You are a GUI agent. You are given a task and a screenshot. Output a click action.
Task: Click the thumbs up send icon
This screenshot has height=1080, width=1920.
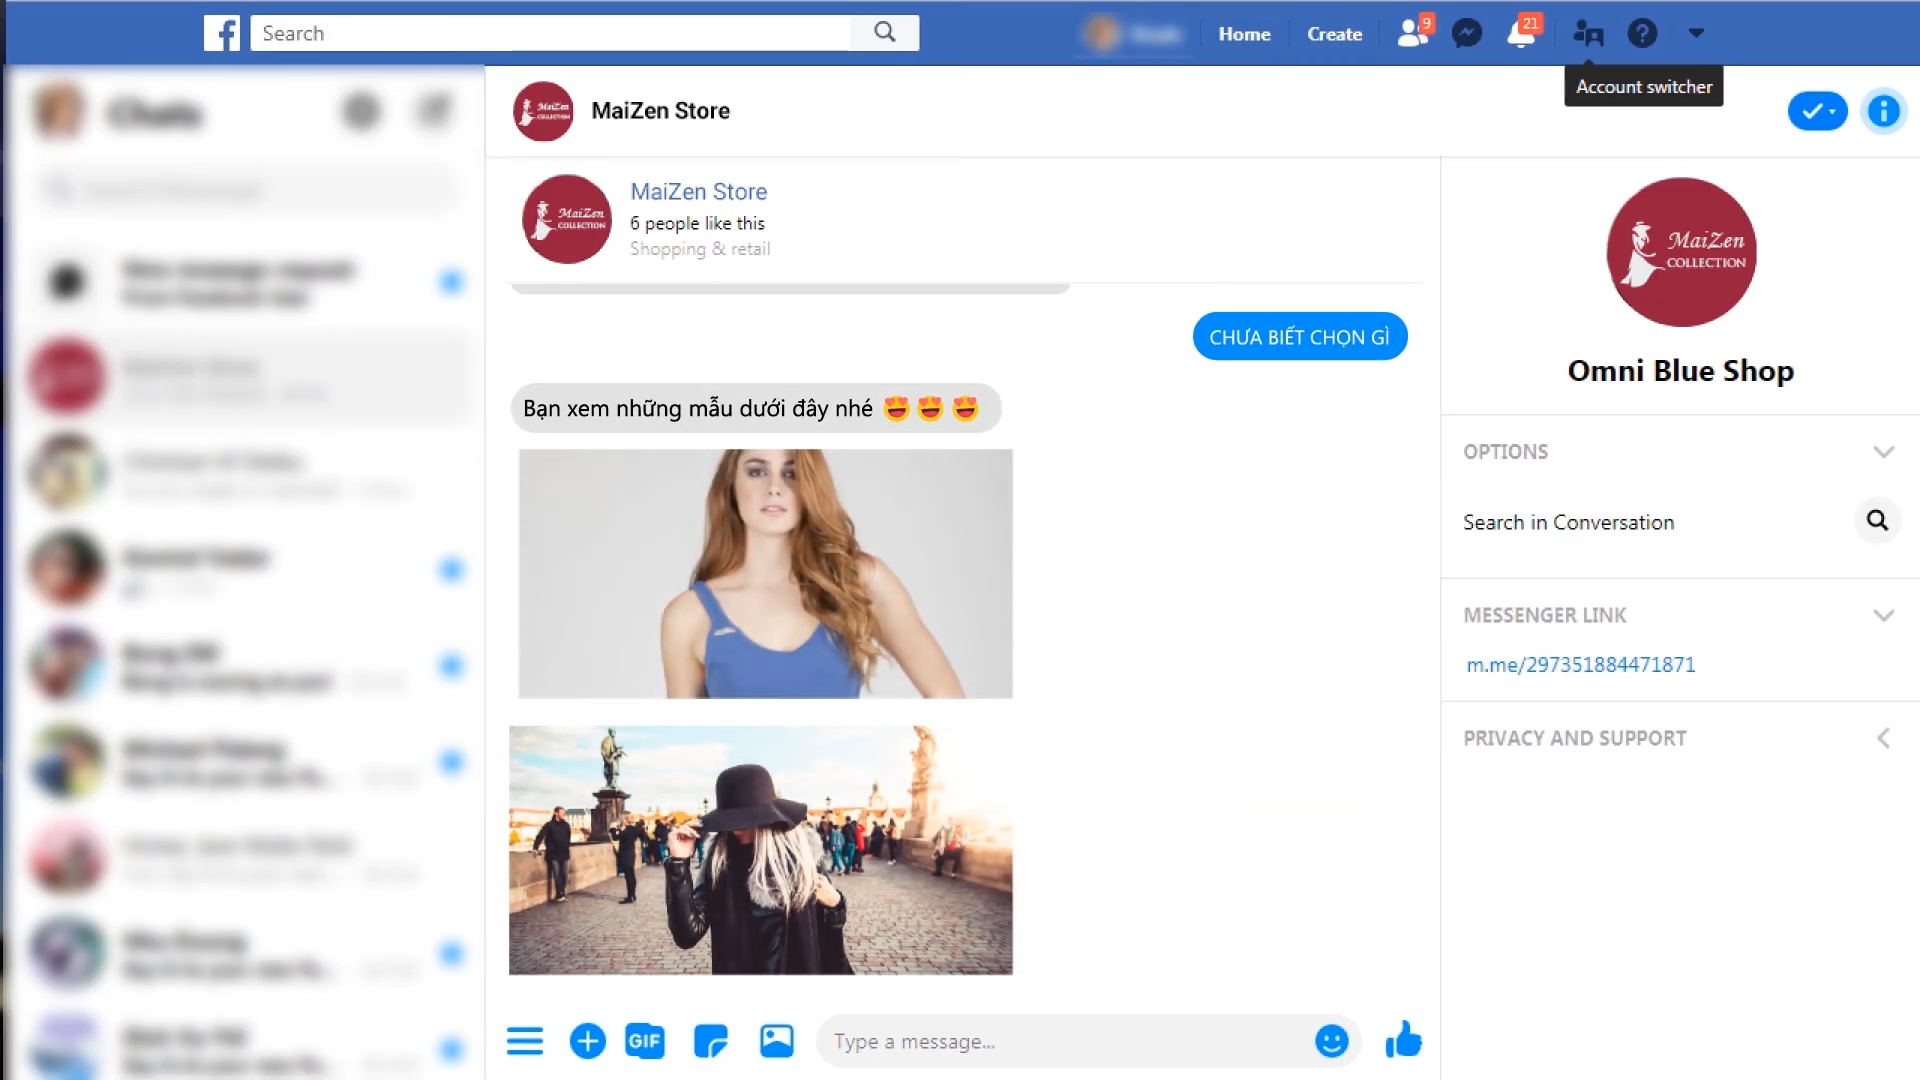1403,1040
